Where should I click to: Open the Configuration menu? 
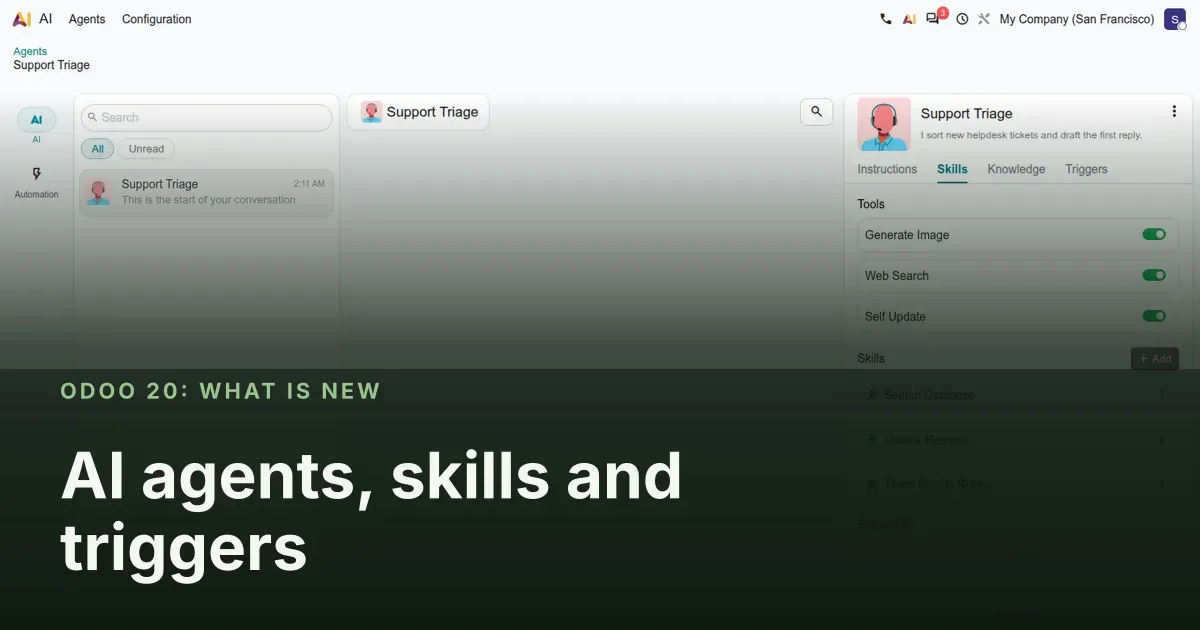point(157,19)
